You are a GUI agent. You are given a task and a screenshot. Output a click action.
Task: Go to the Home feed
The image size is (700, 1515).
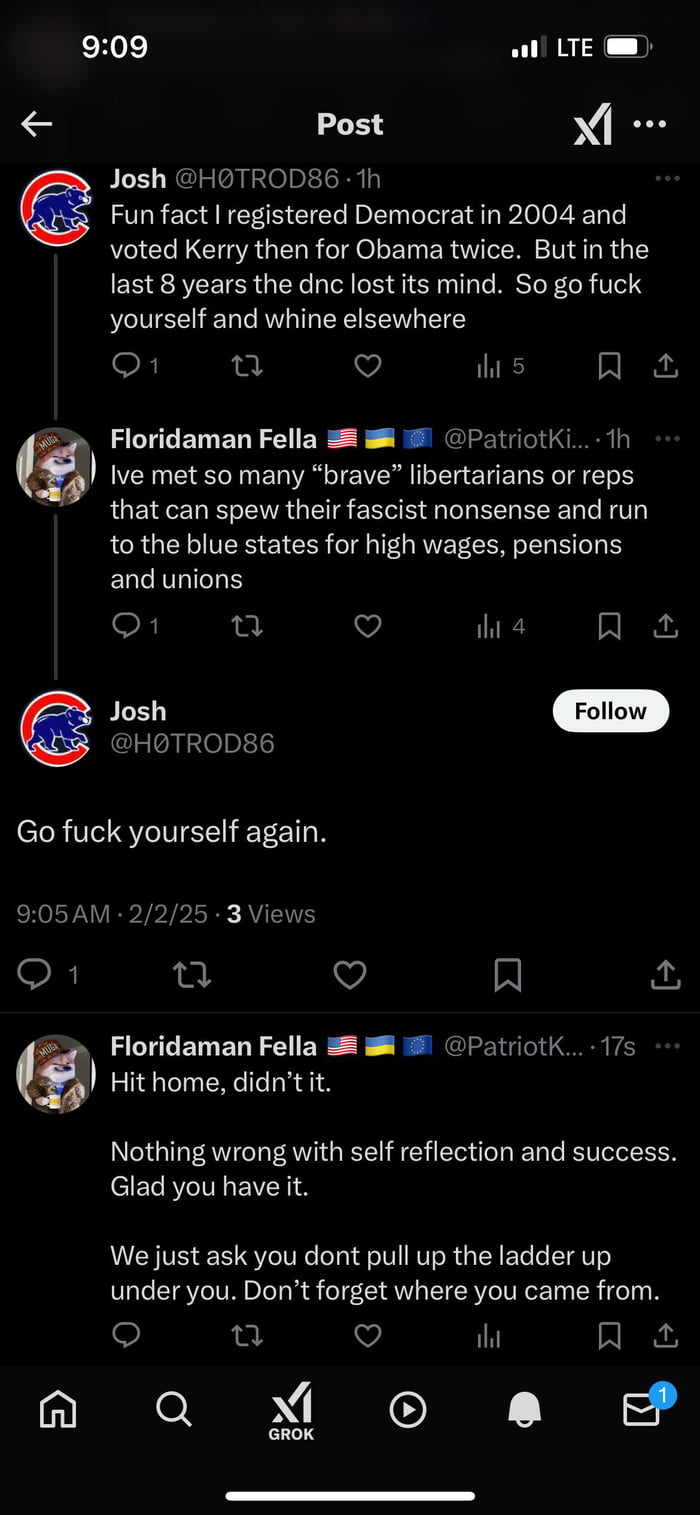point(57,1410)
